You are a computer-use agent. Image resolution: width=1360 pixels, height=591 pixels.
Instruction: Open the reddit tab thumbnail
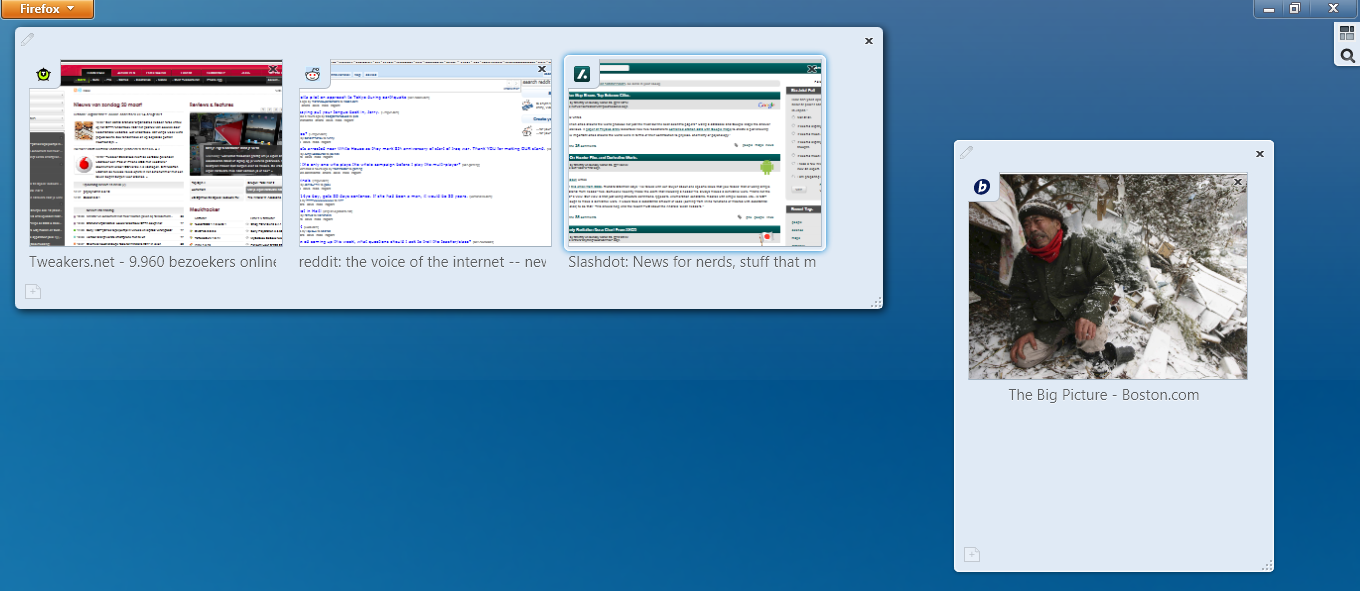[x=425, y=153]
